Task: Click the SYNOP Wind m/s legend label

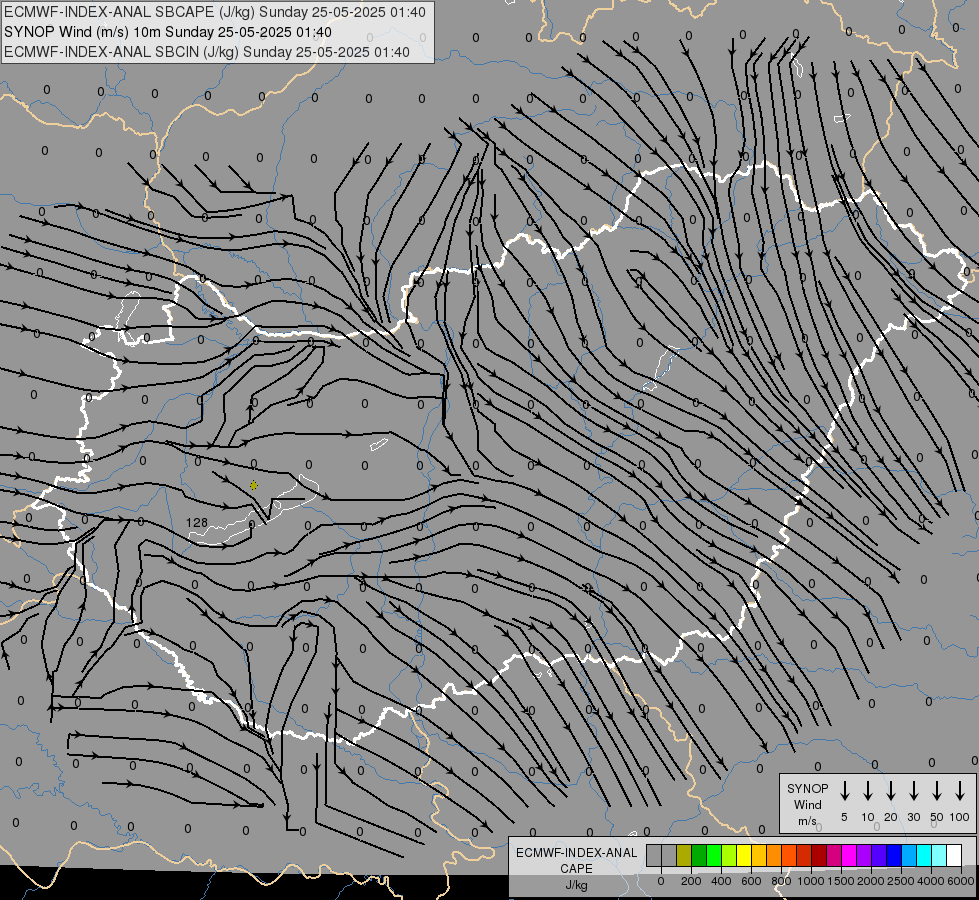Action: pos(807,804)
